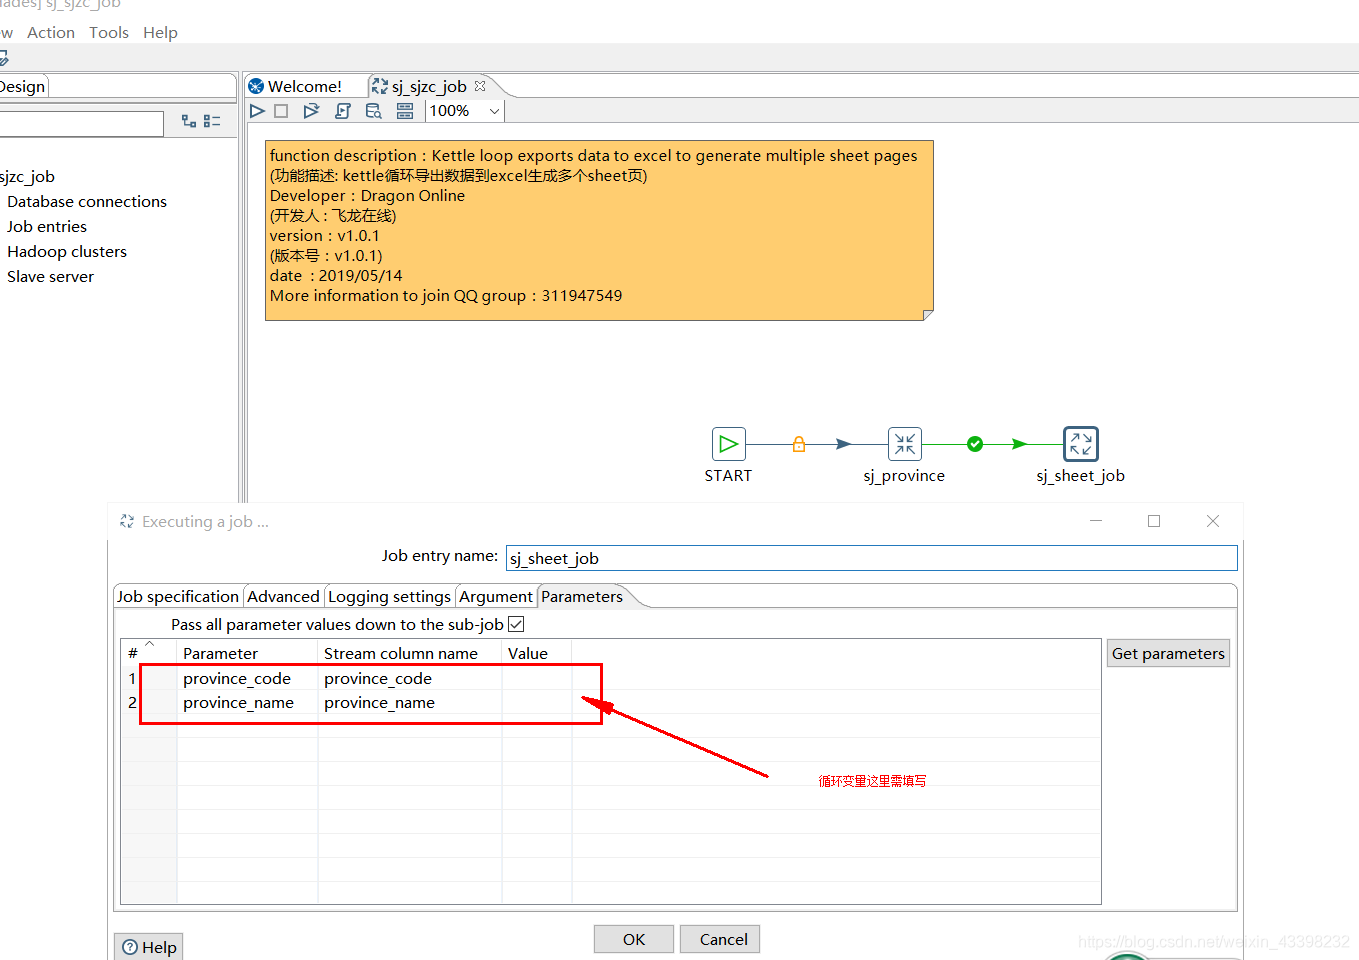Select the sjzc_job root tree node

point(27,176)
